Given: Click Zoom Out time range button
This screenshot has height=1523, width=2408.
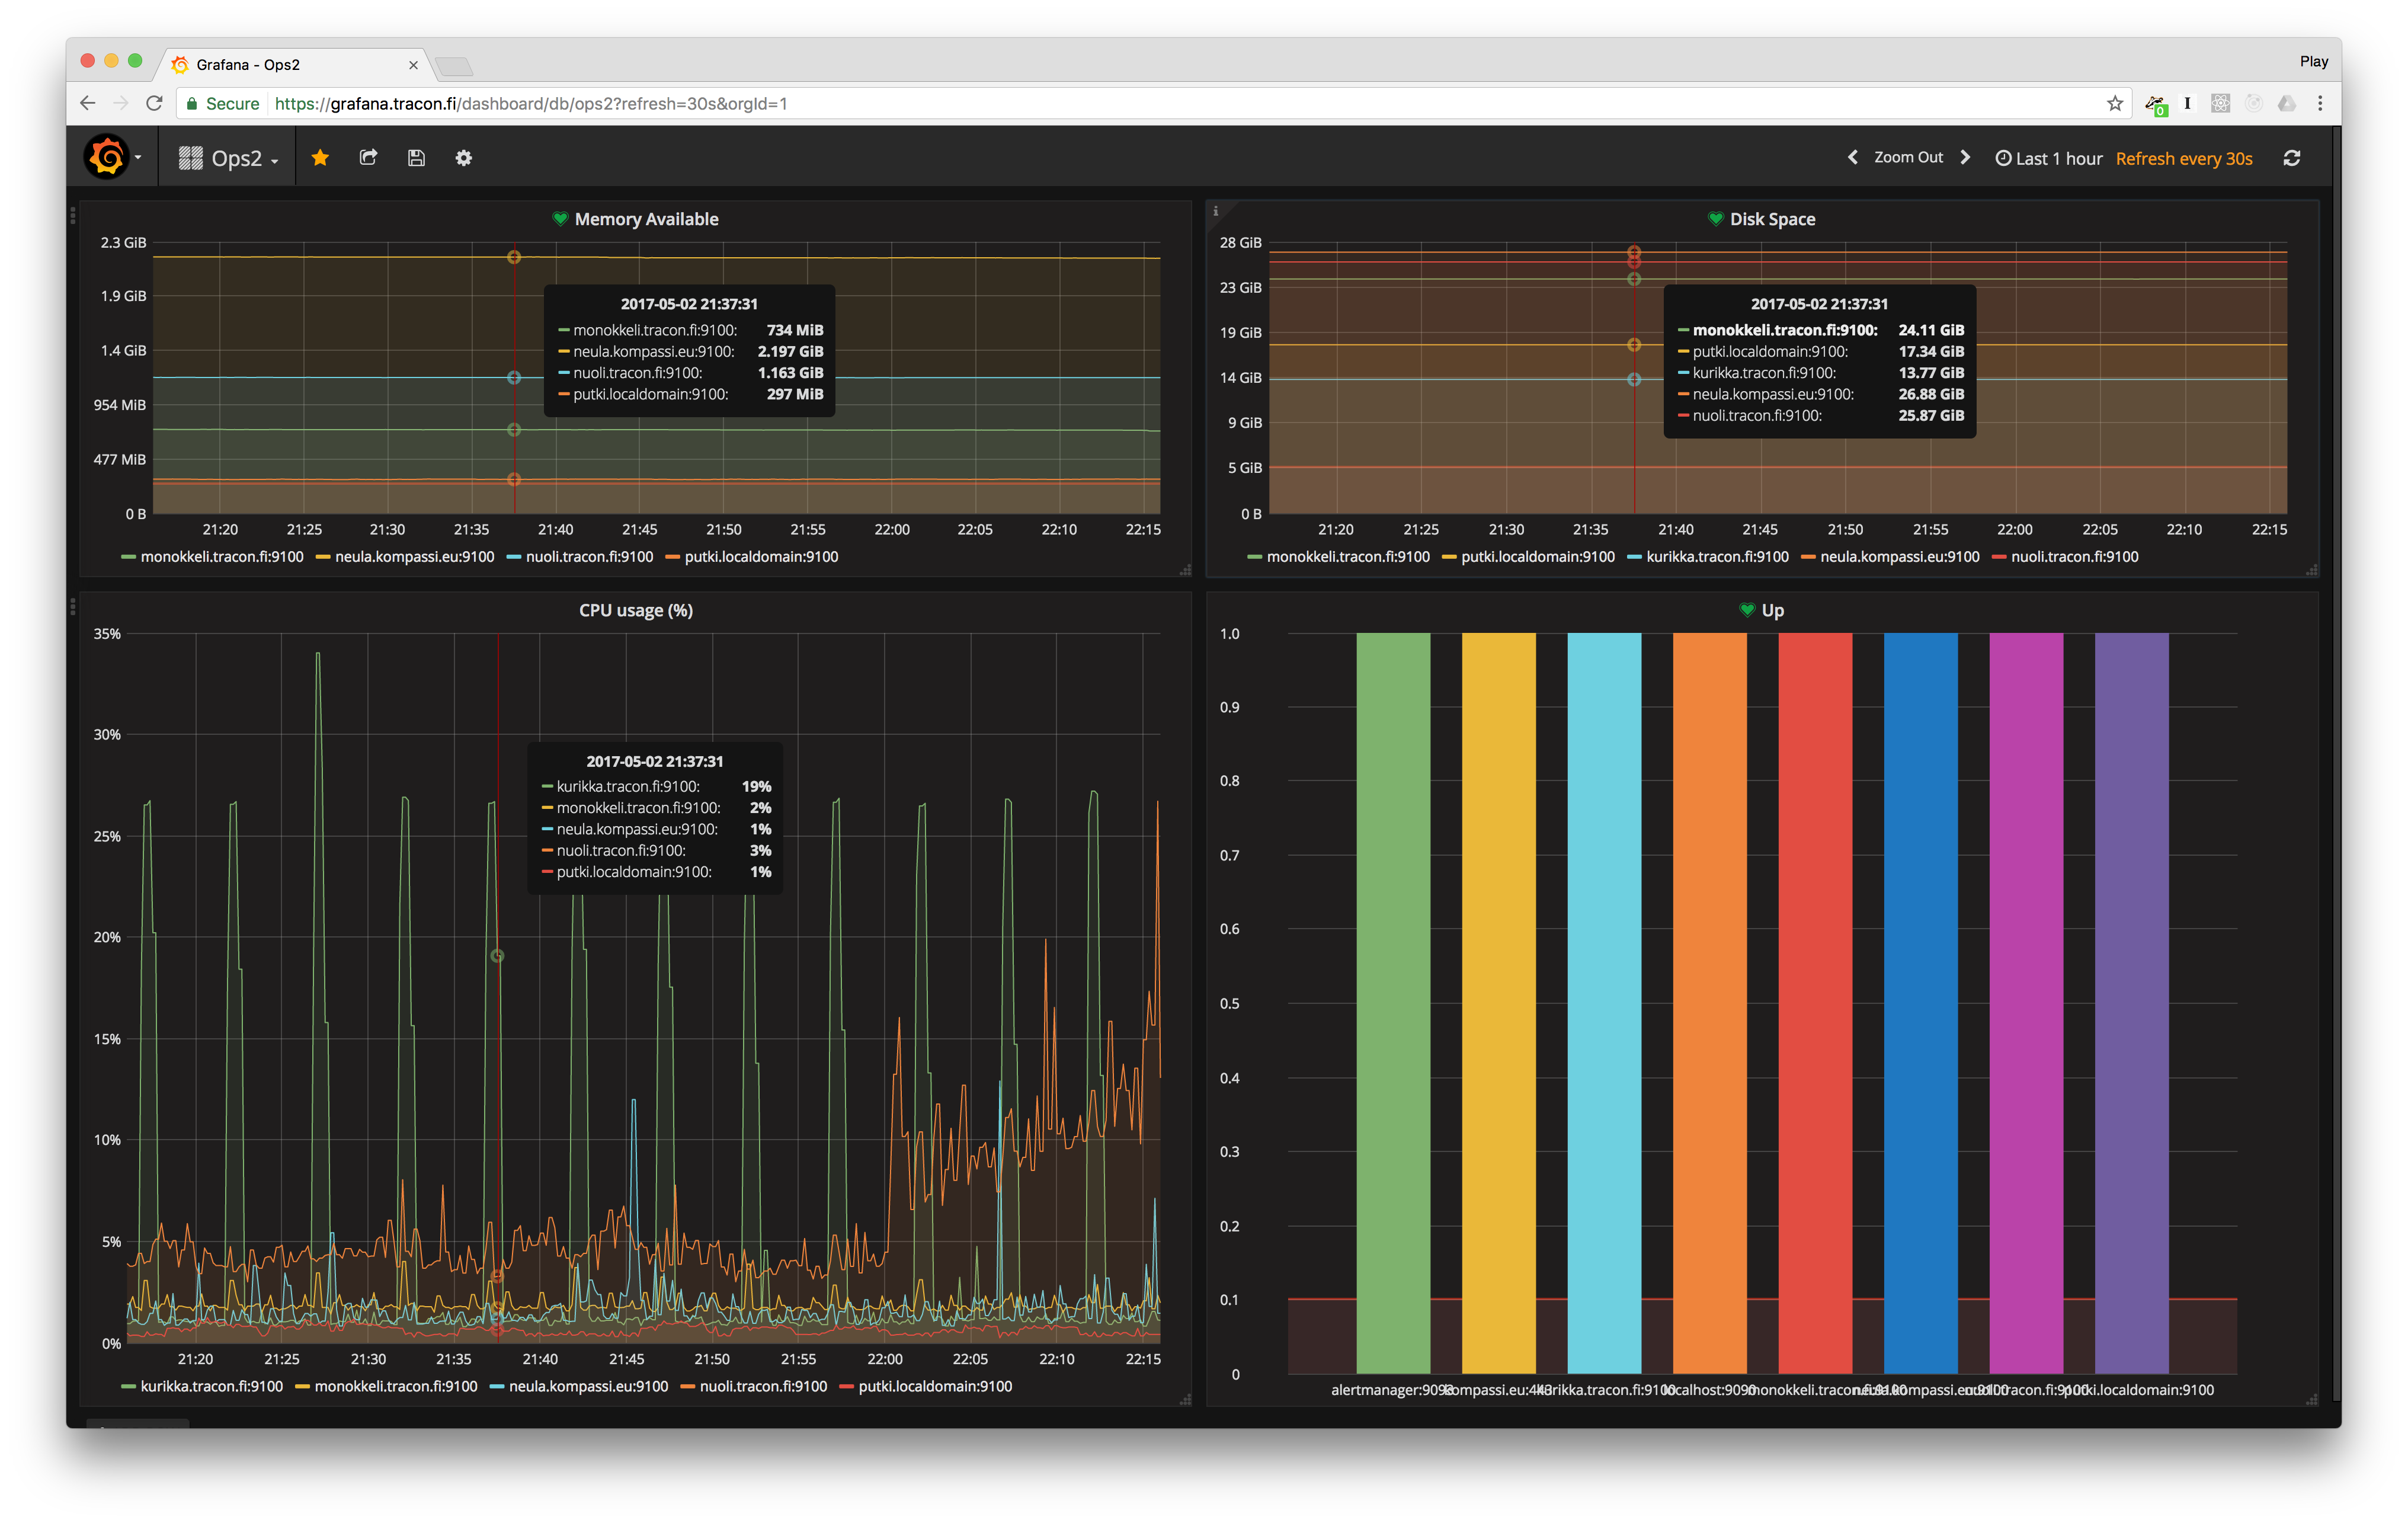Looking at the screenshot, I should (x=1908, y=158).
